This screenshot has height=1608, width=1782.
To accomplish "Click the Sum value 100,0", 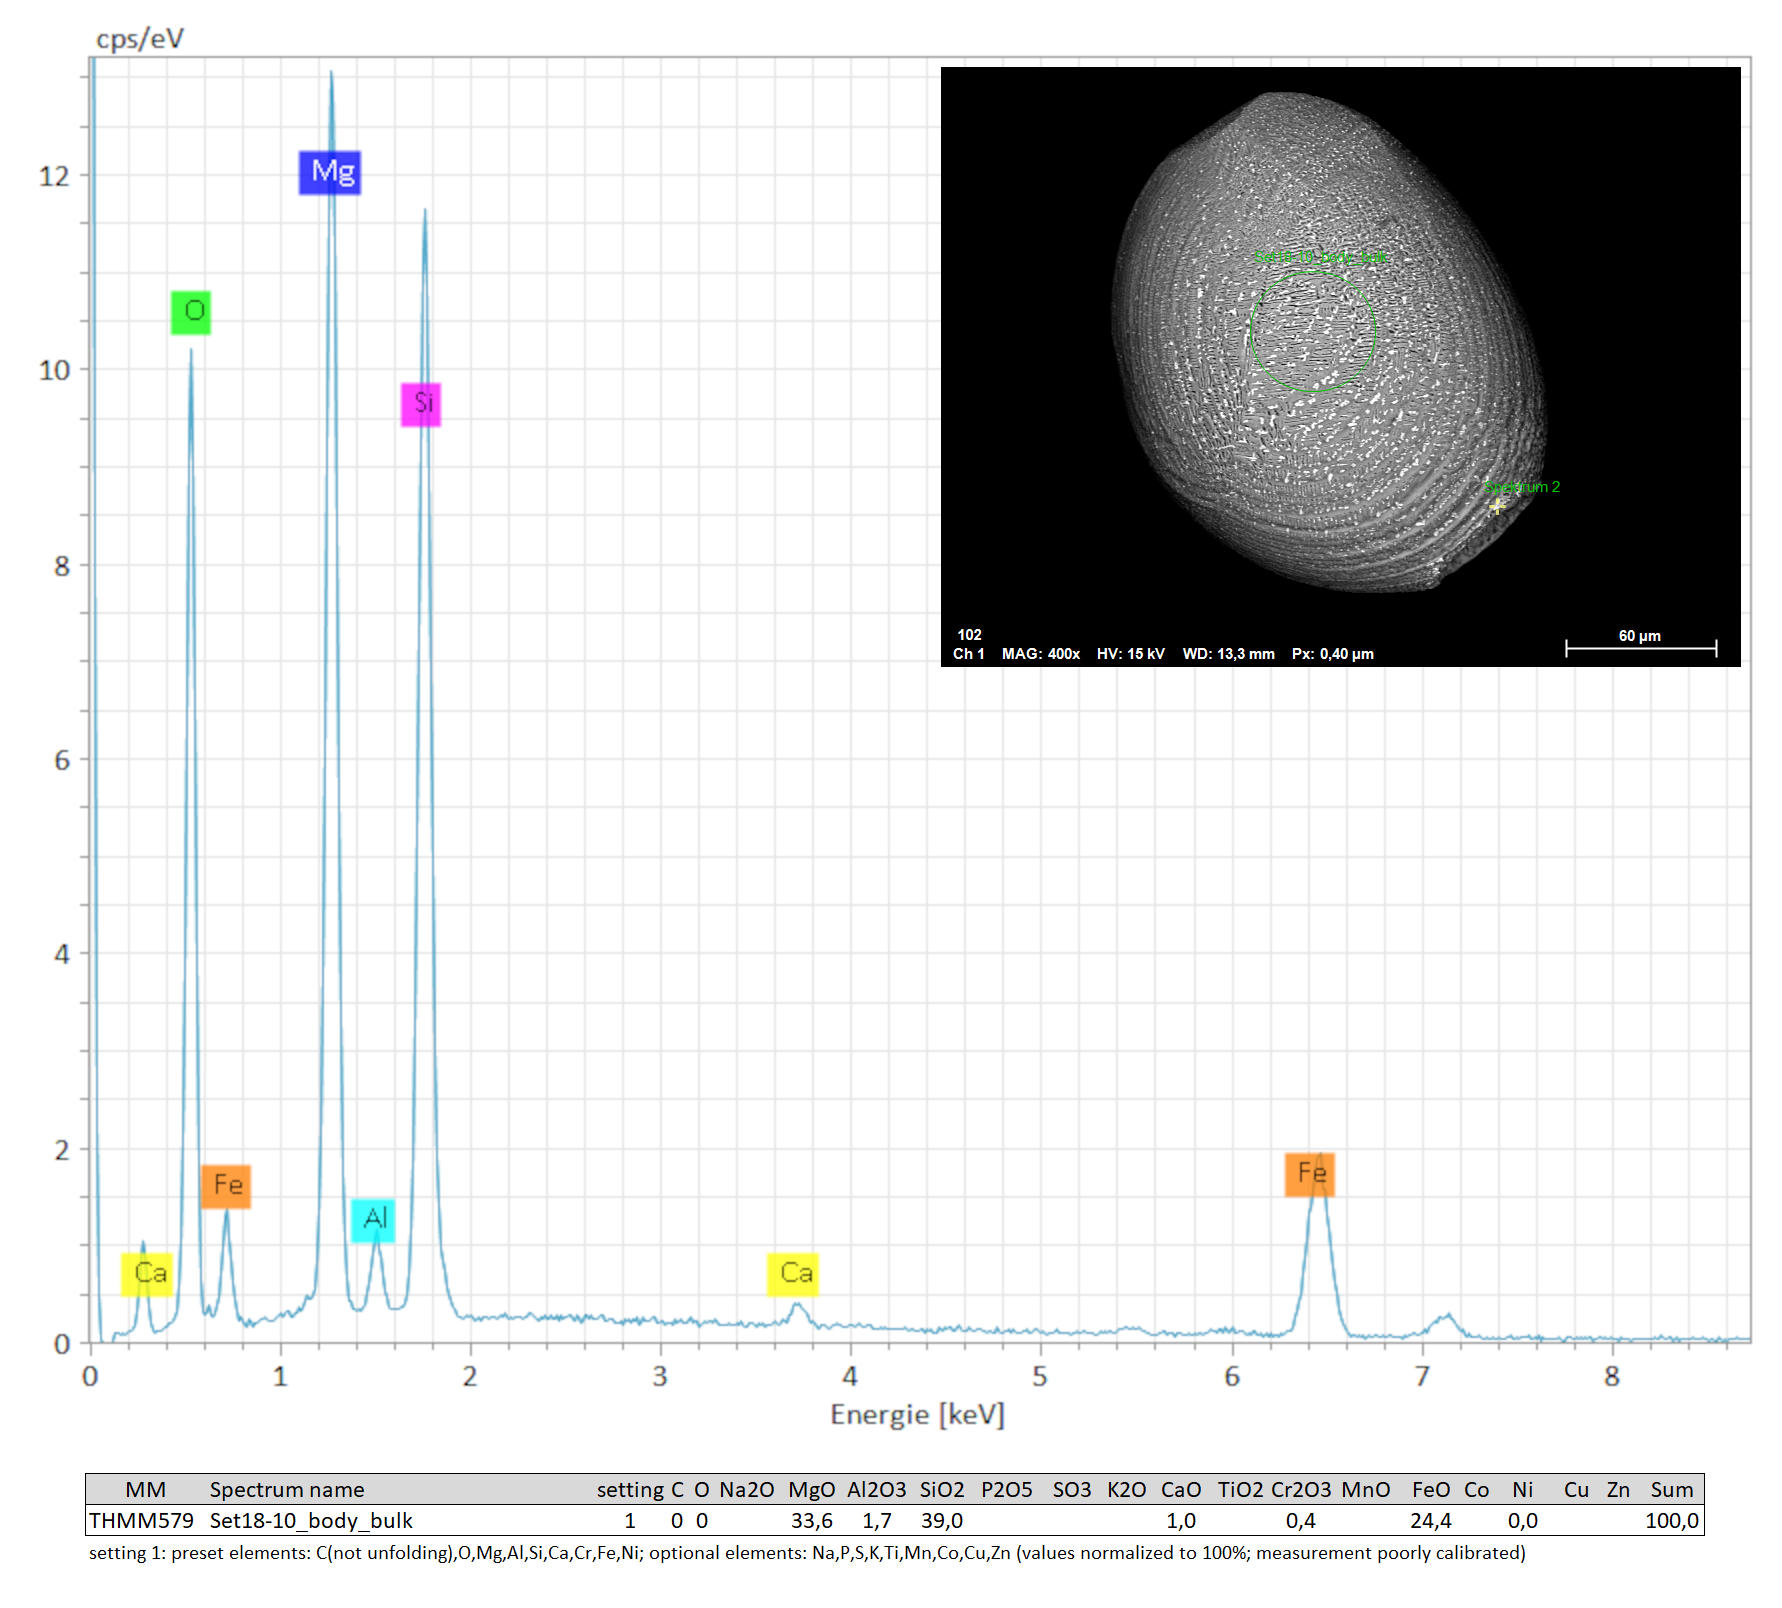I will coord(1671,1521).
